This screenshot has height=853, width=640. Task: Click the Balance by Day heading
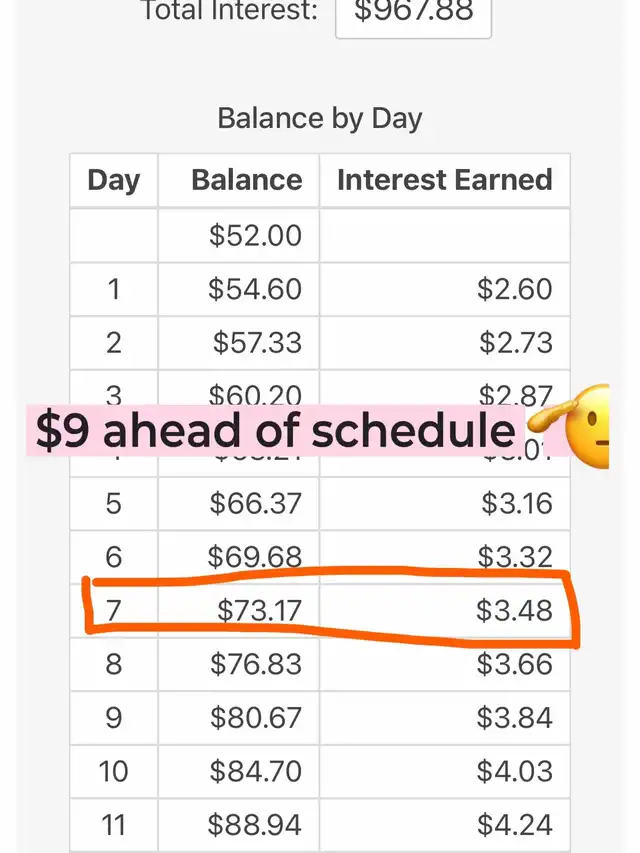[320, 118]
